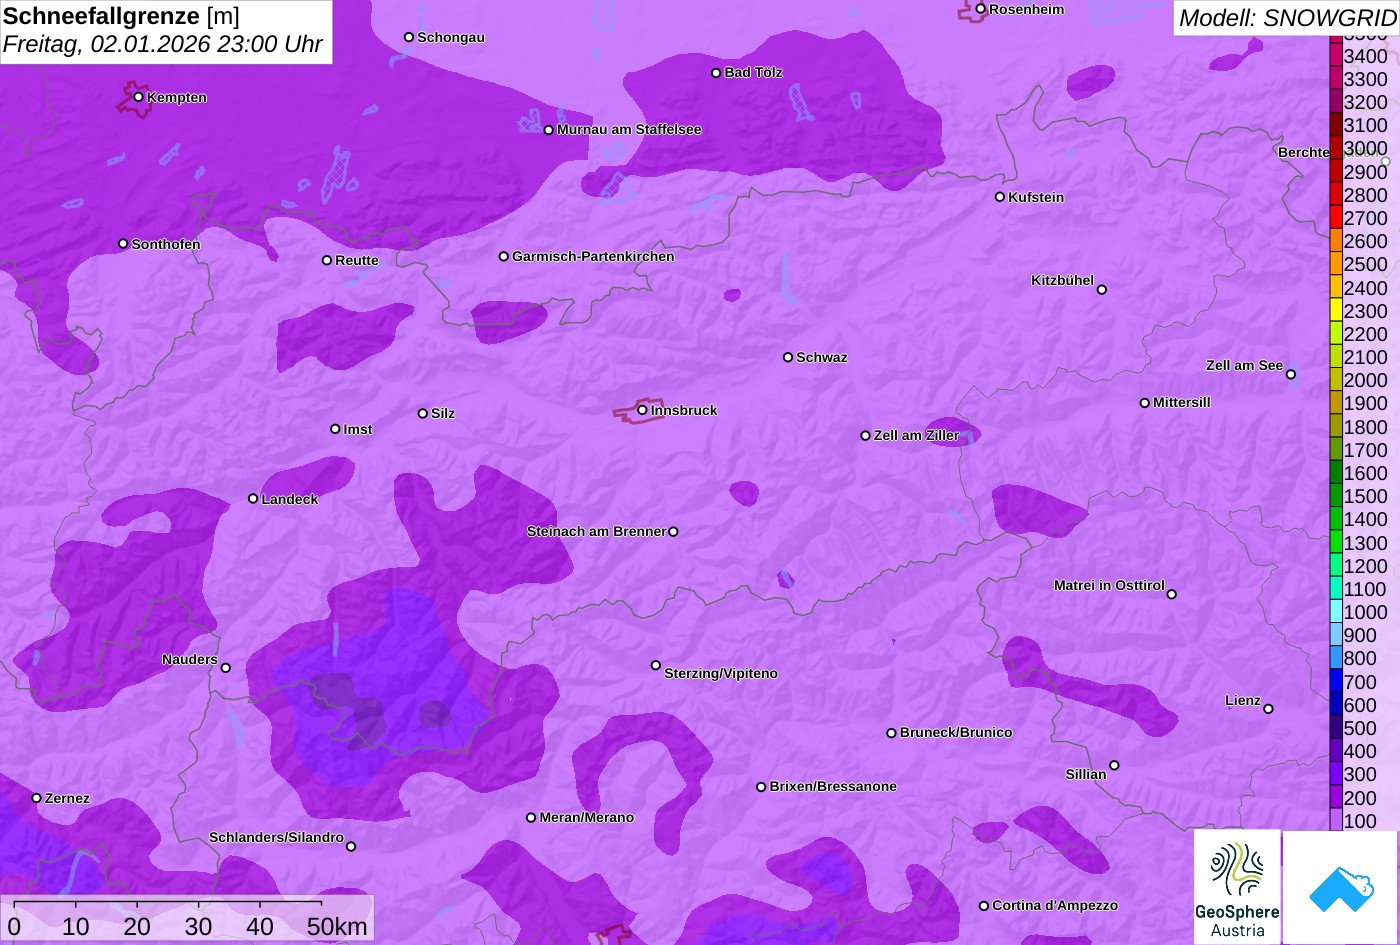Select the Steinach am Brenner label
This screenshot has height=945, width=1400.
coord(596,531)
